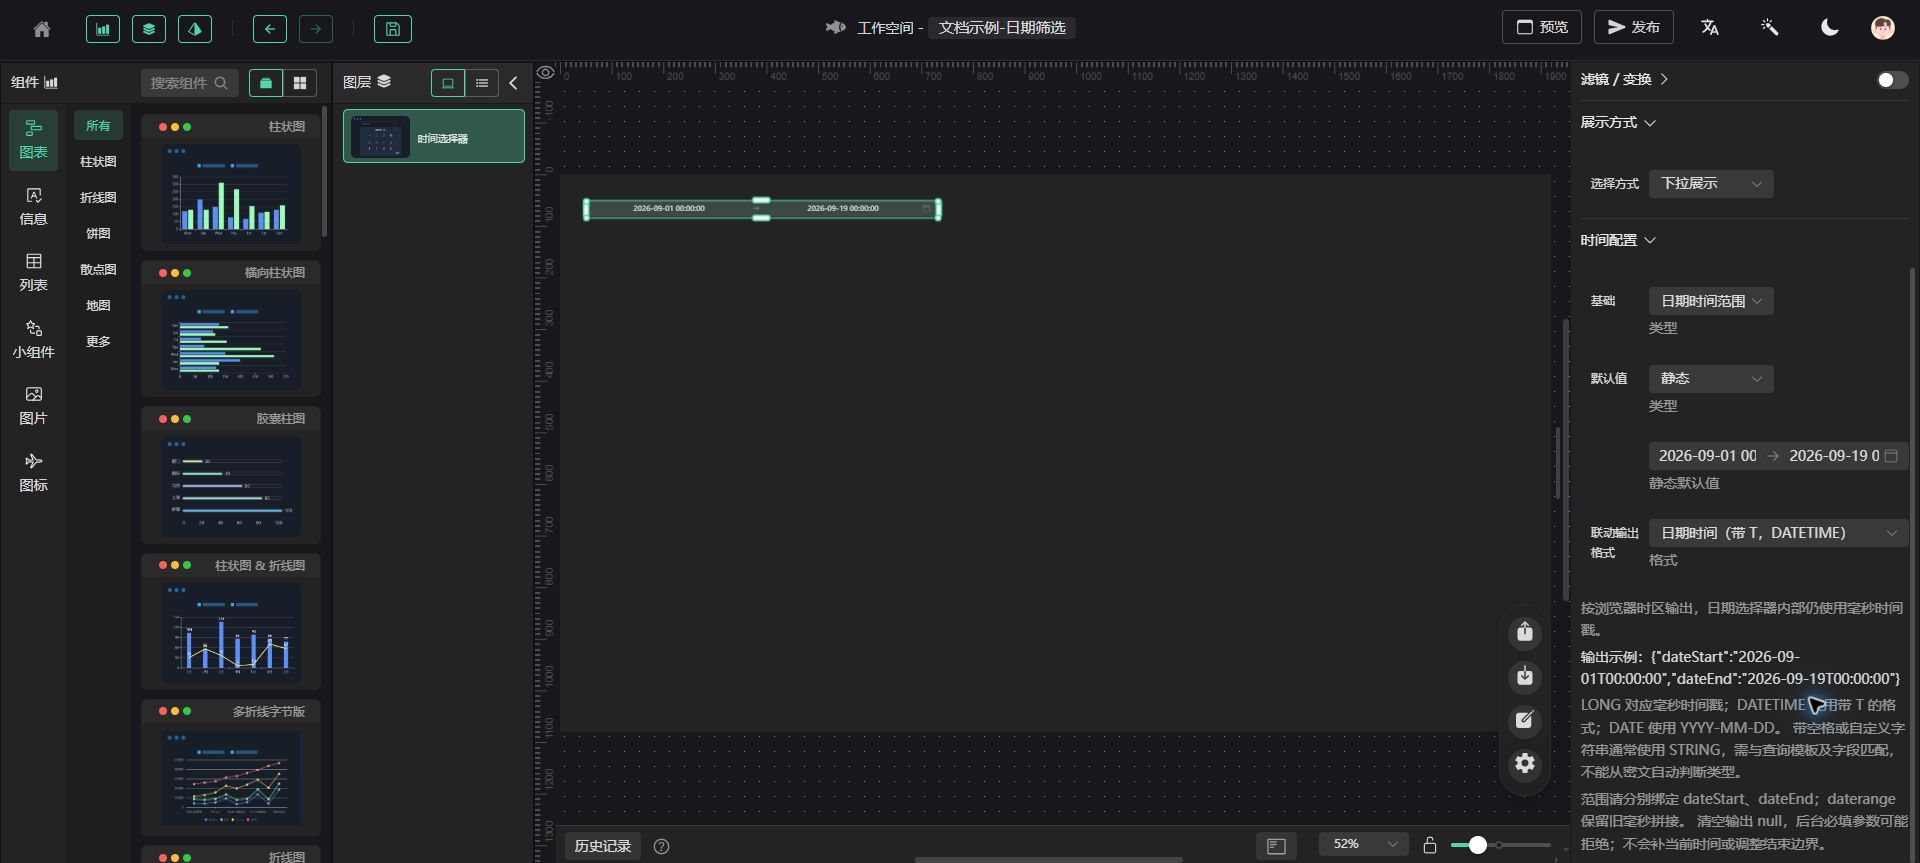1920x863 pixels.
Task: Toggle the 滤镜 / 变换 switch
Action: pos(1892,80)
